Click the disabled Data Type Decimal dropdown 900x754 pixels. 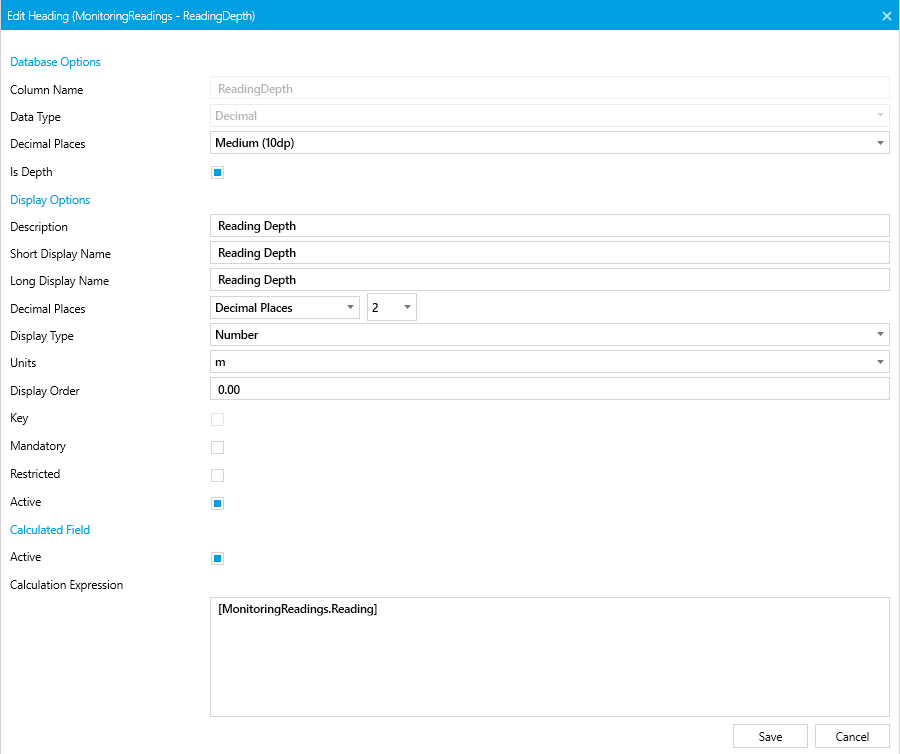(x=549, y=116)
